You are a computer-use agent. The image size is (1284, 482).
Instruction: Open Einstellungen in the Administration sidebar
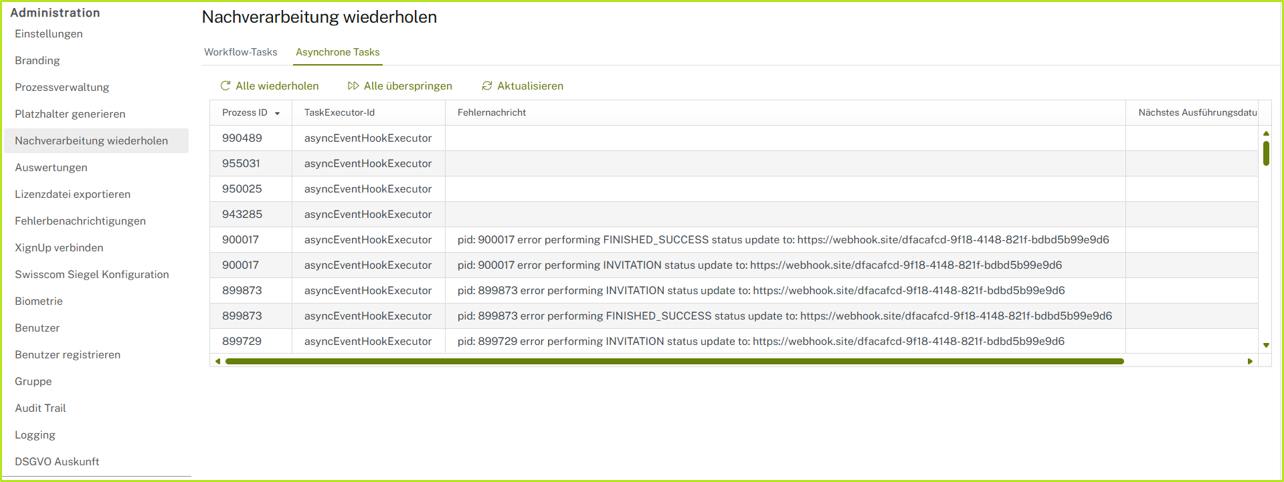49,34
